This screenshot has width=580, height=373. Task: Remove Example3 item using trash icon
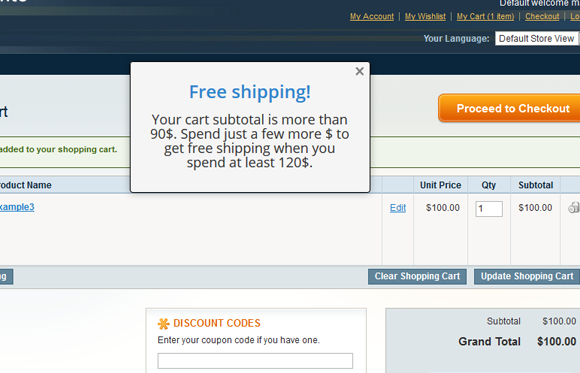click(574, 208)
